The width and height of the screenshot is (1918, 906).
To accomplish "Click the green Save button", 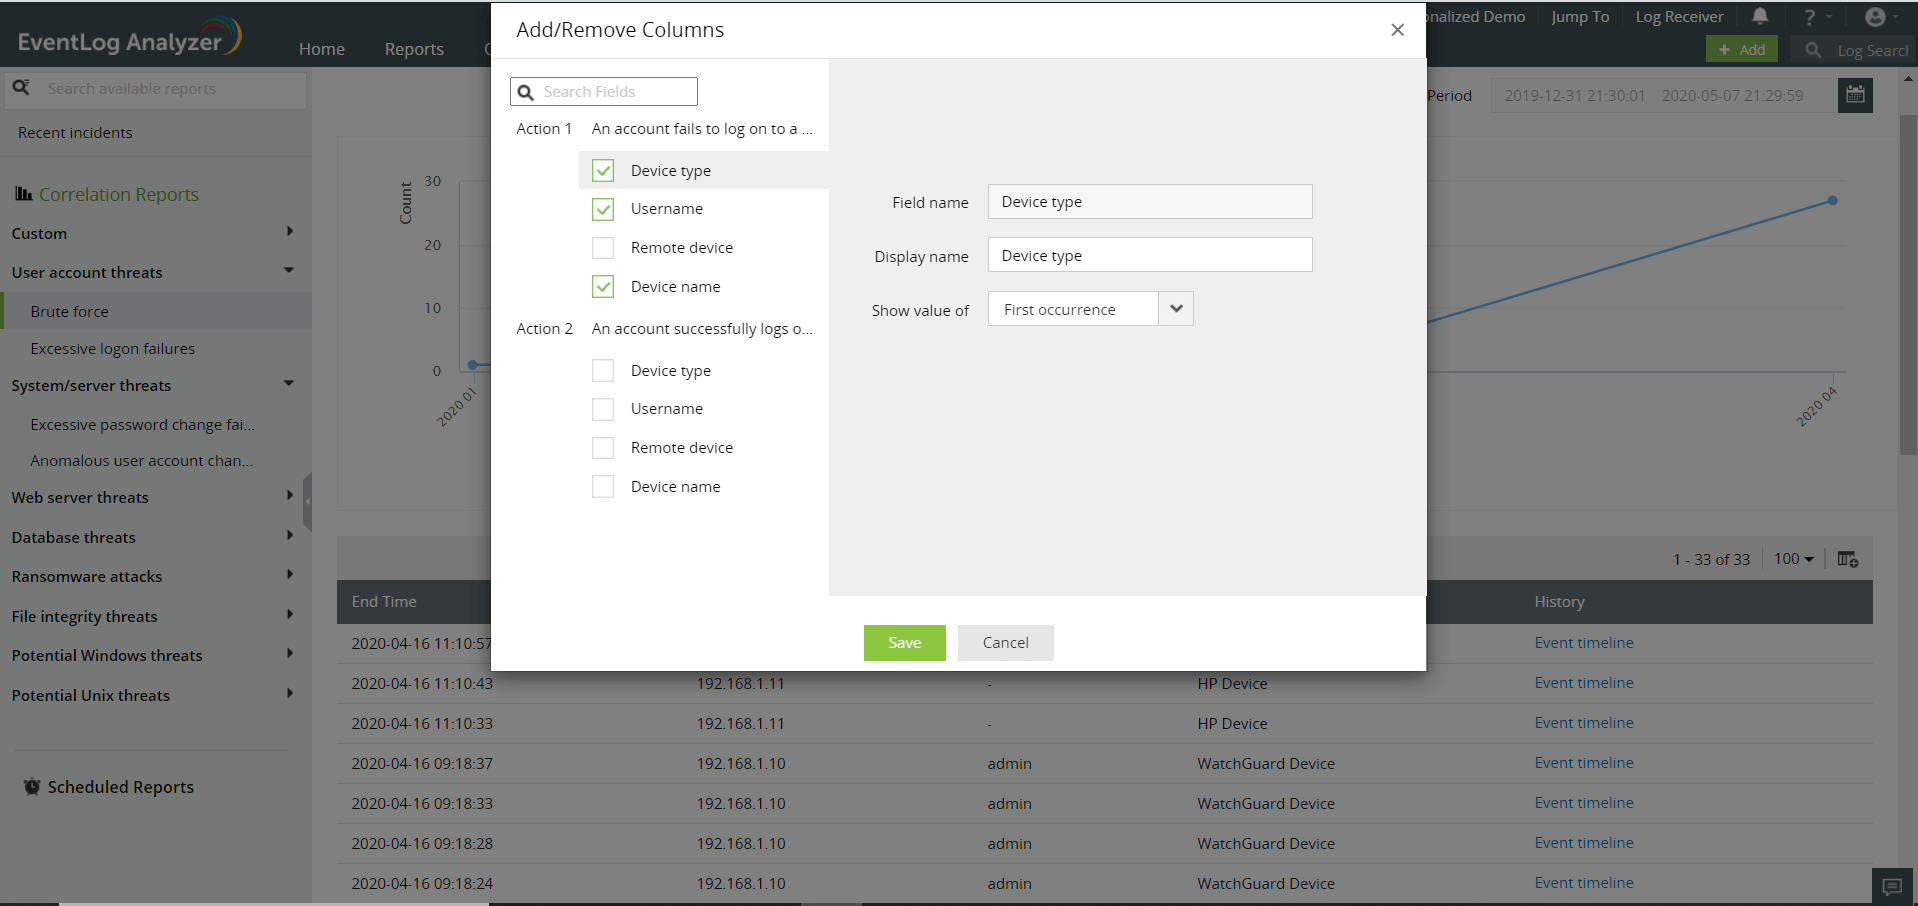I will click(904, 643).
